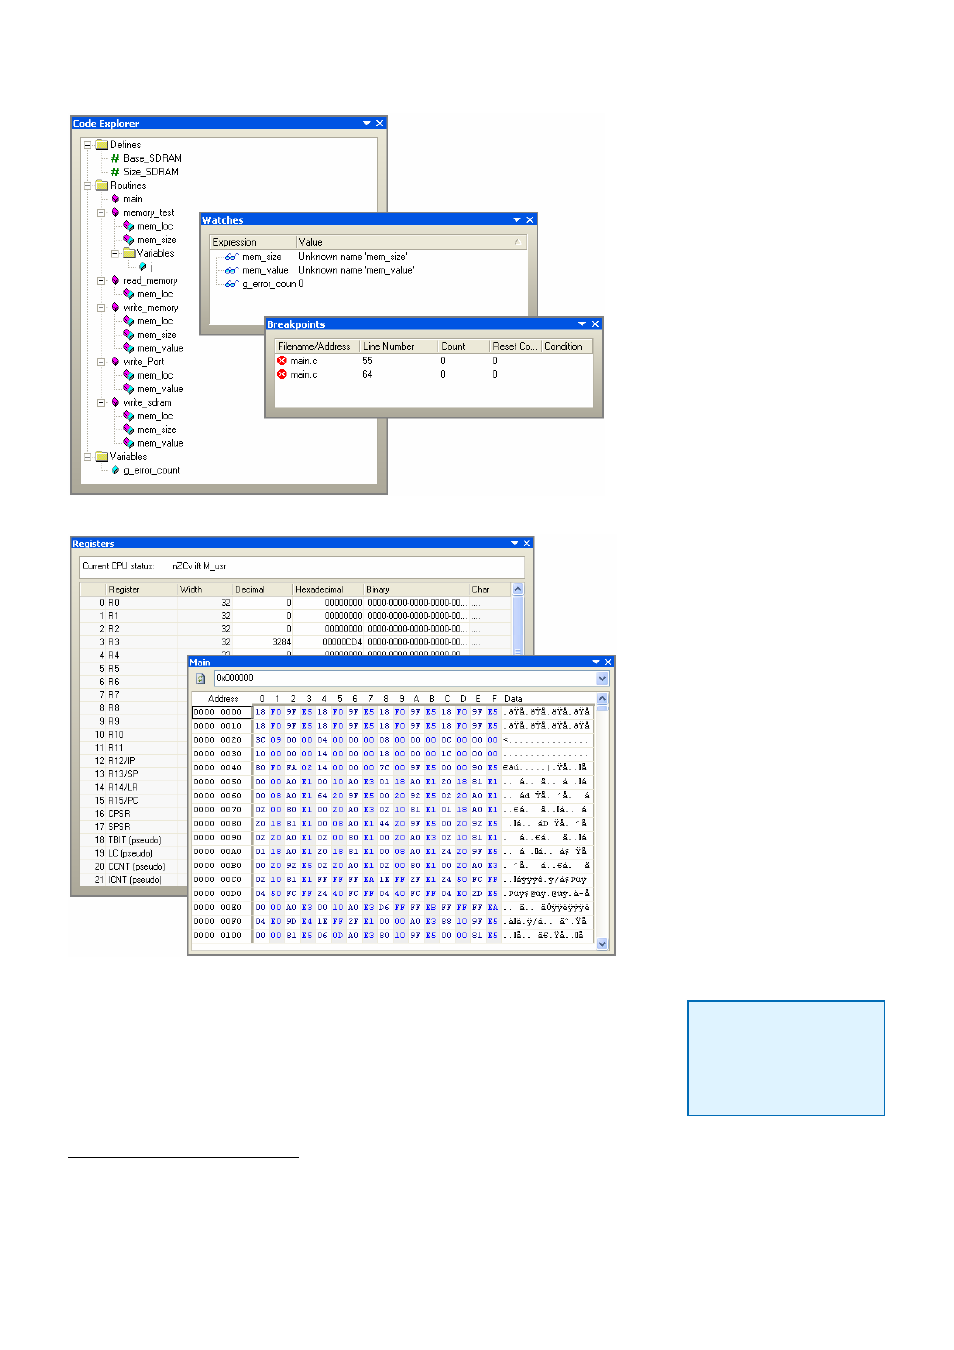Click the write_sdram routine icon
Viewport: 954px width, 1350px height.
click(115, 403)
